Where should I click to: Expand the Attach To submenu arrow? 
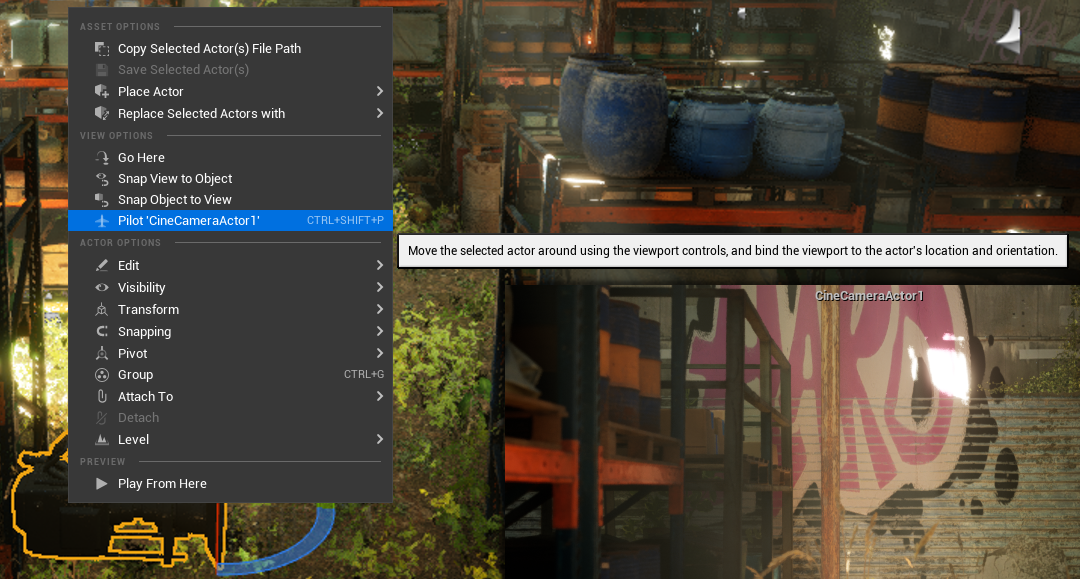380,397
